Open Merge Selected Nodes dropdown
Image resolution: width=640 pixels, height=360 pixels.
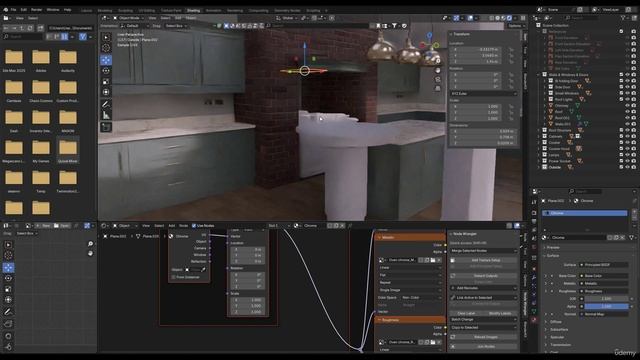tap(484, 251)
